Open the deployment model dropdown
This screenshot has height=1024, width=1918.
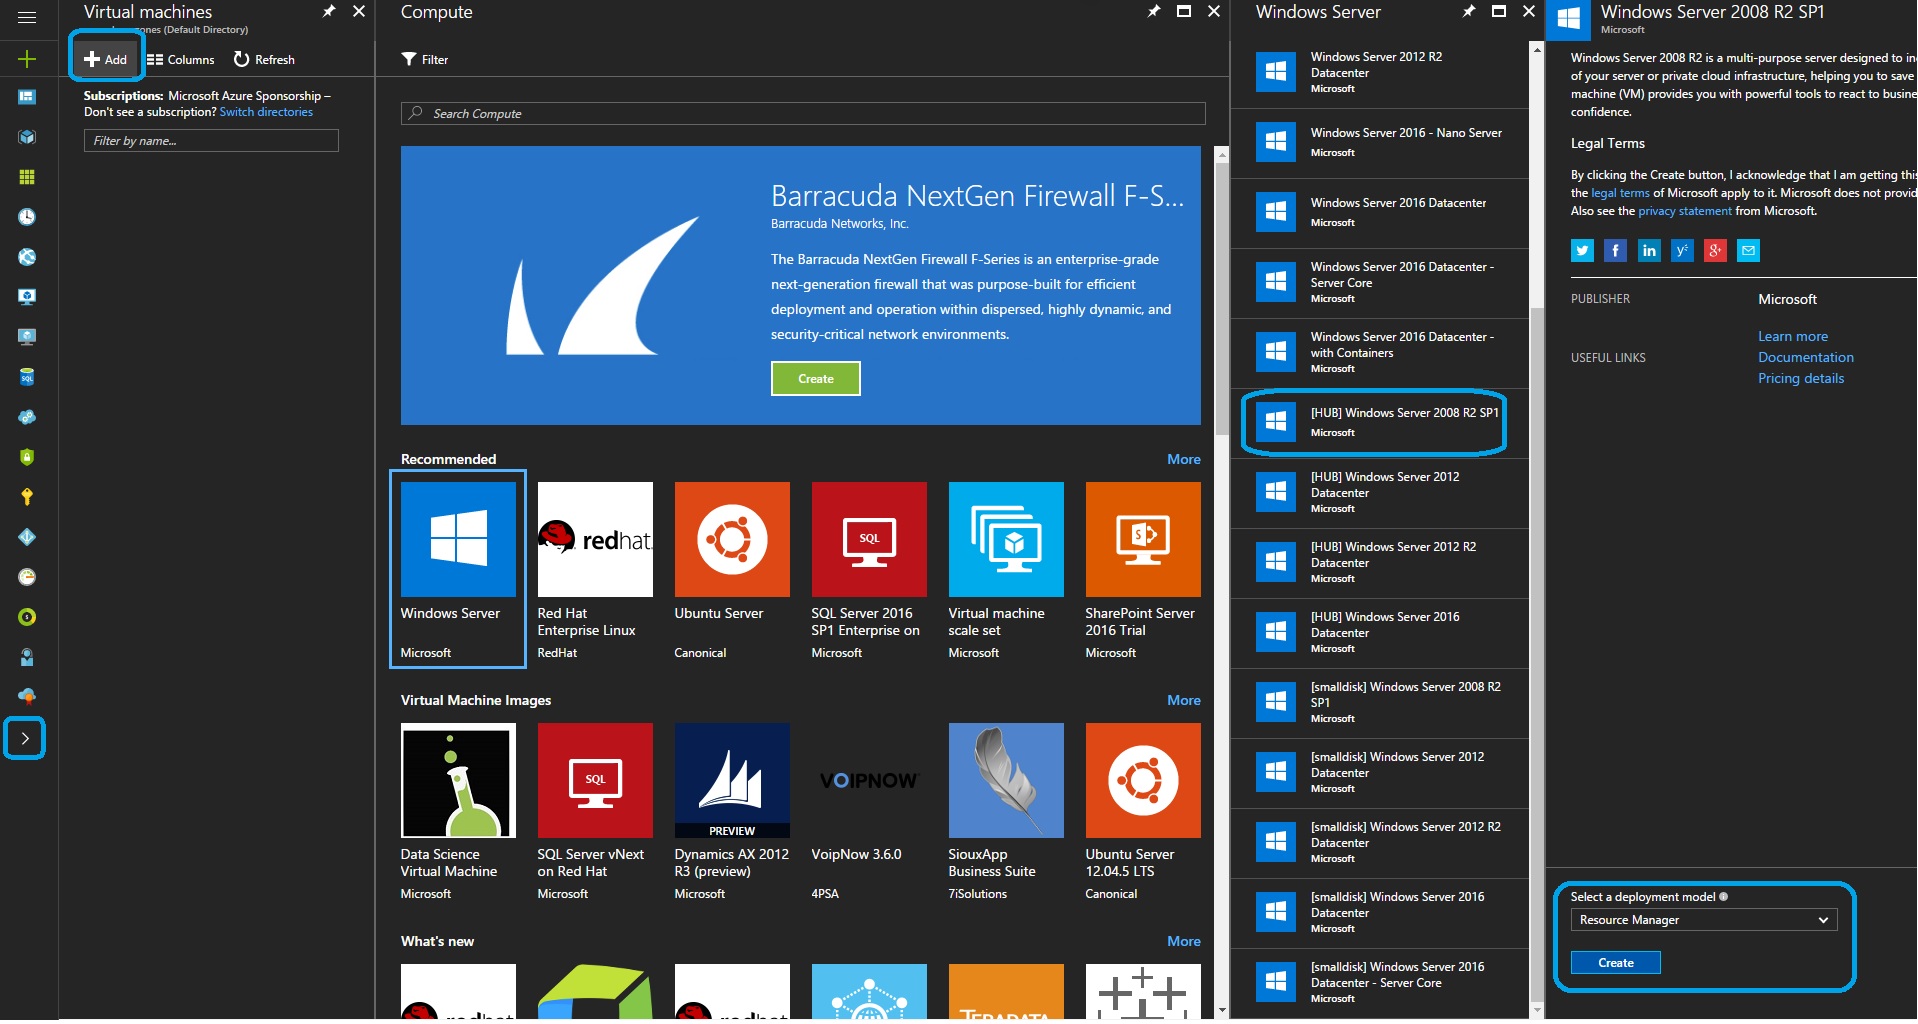click(x=1702, y=919)
